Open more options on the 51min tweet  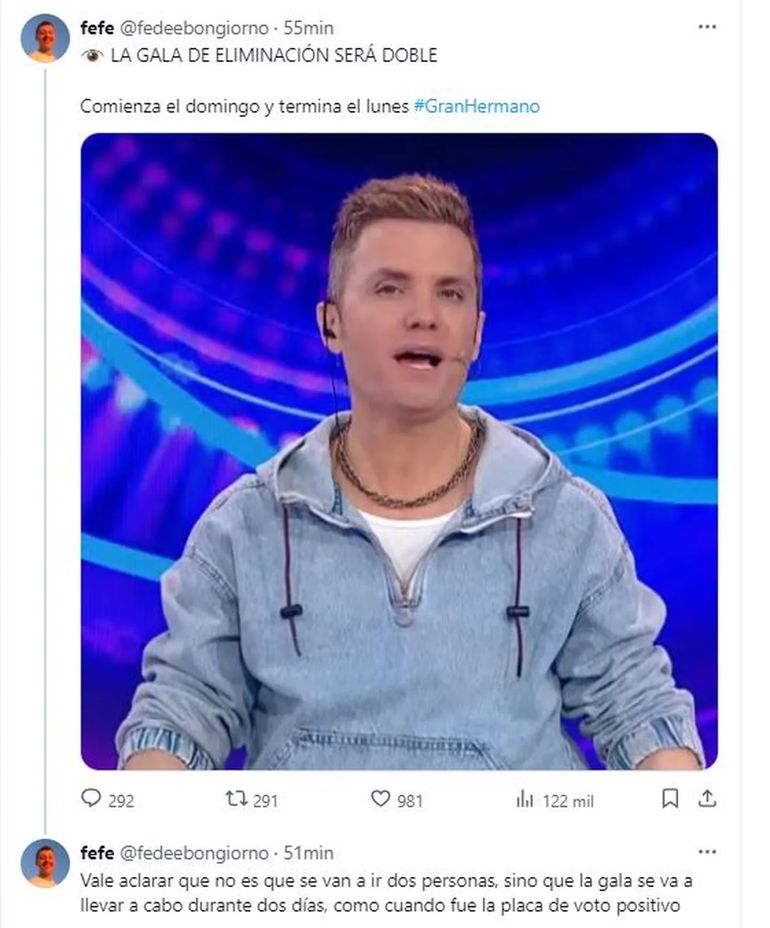point(707,853)
